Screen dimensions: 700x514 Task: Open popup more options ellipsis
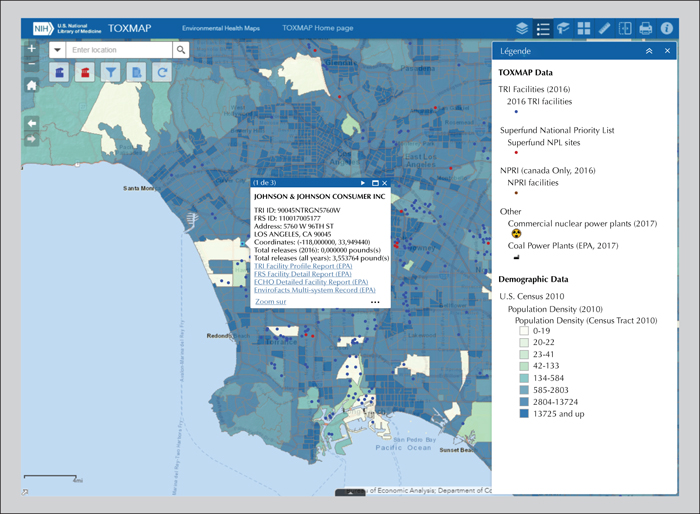click(x=375, y=302)
